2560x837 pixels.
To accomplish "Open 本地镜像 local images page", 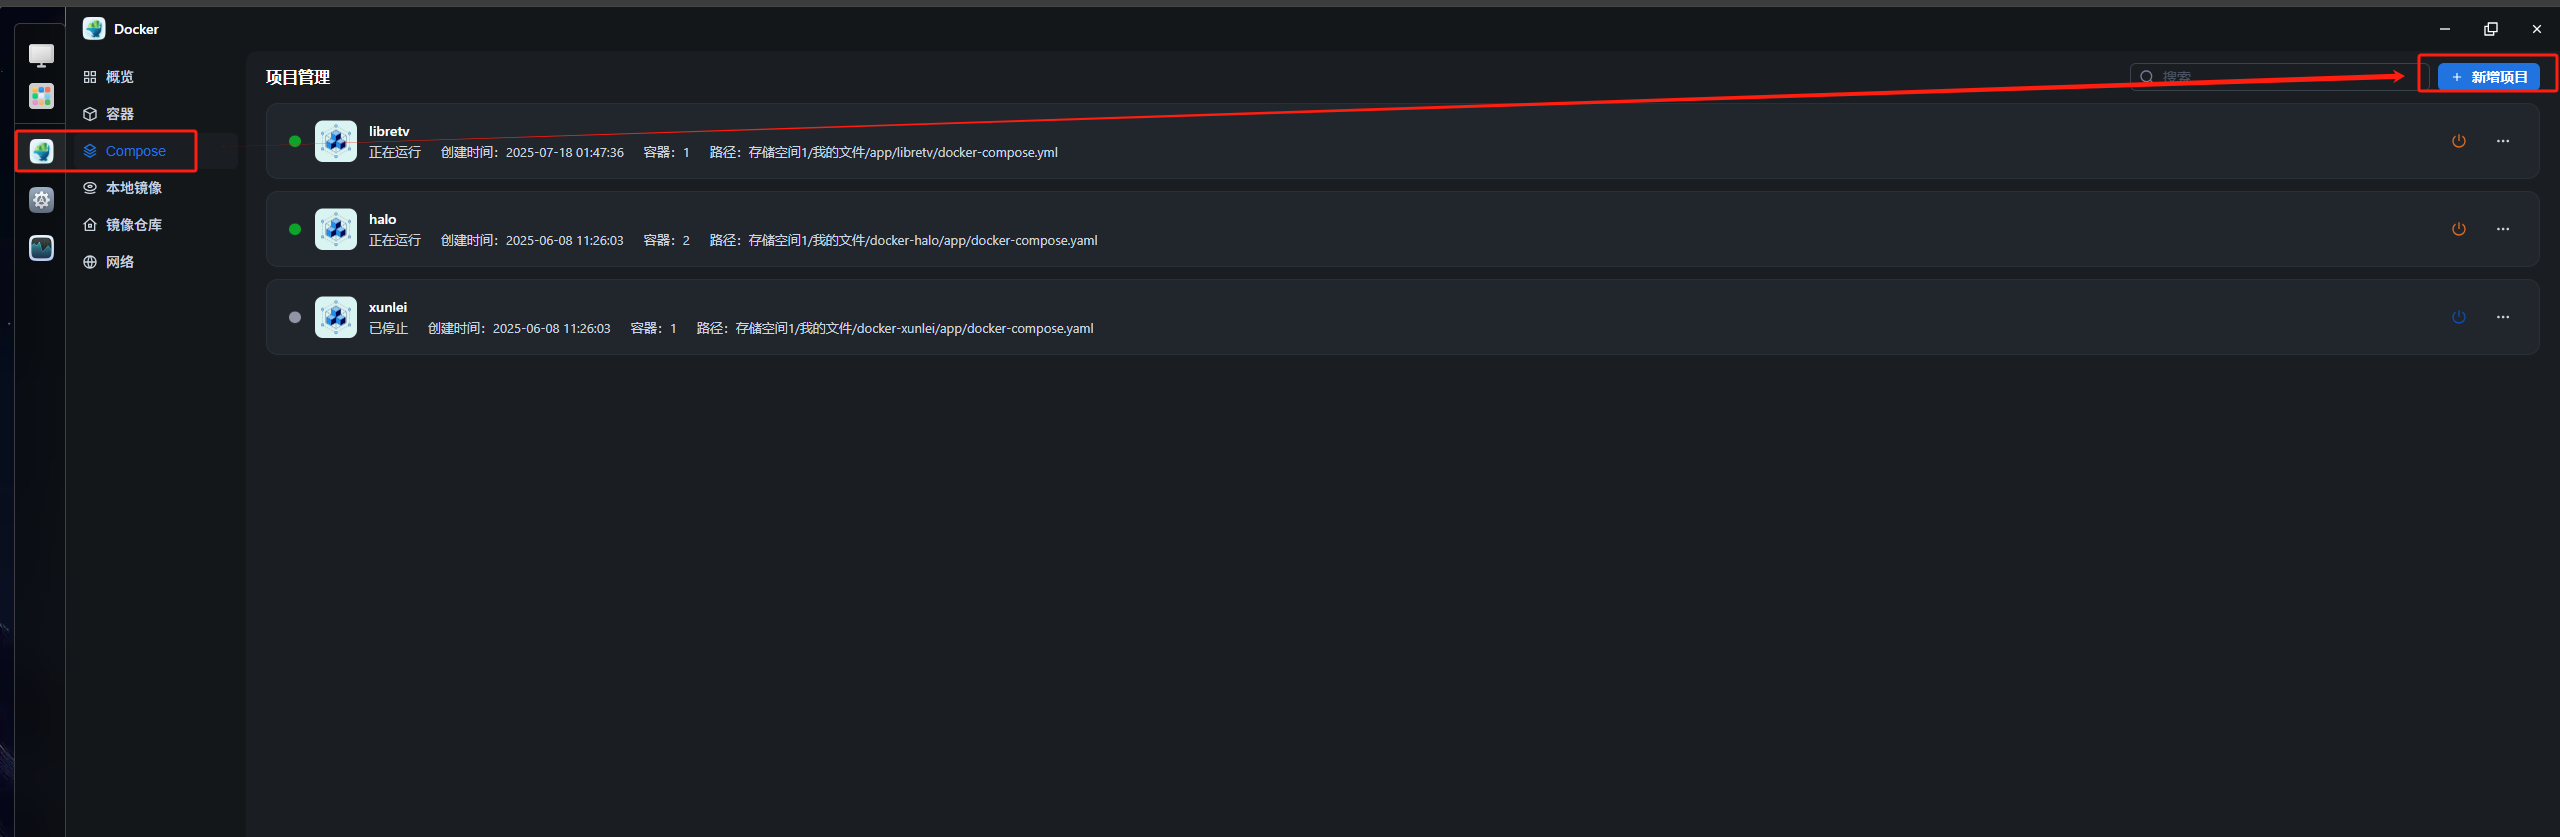I will [133, 188].
